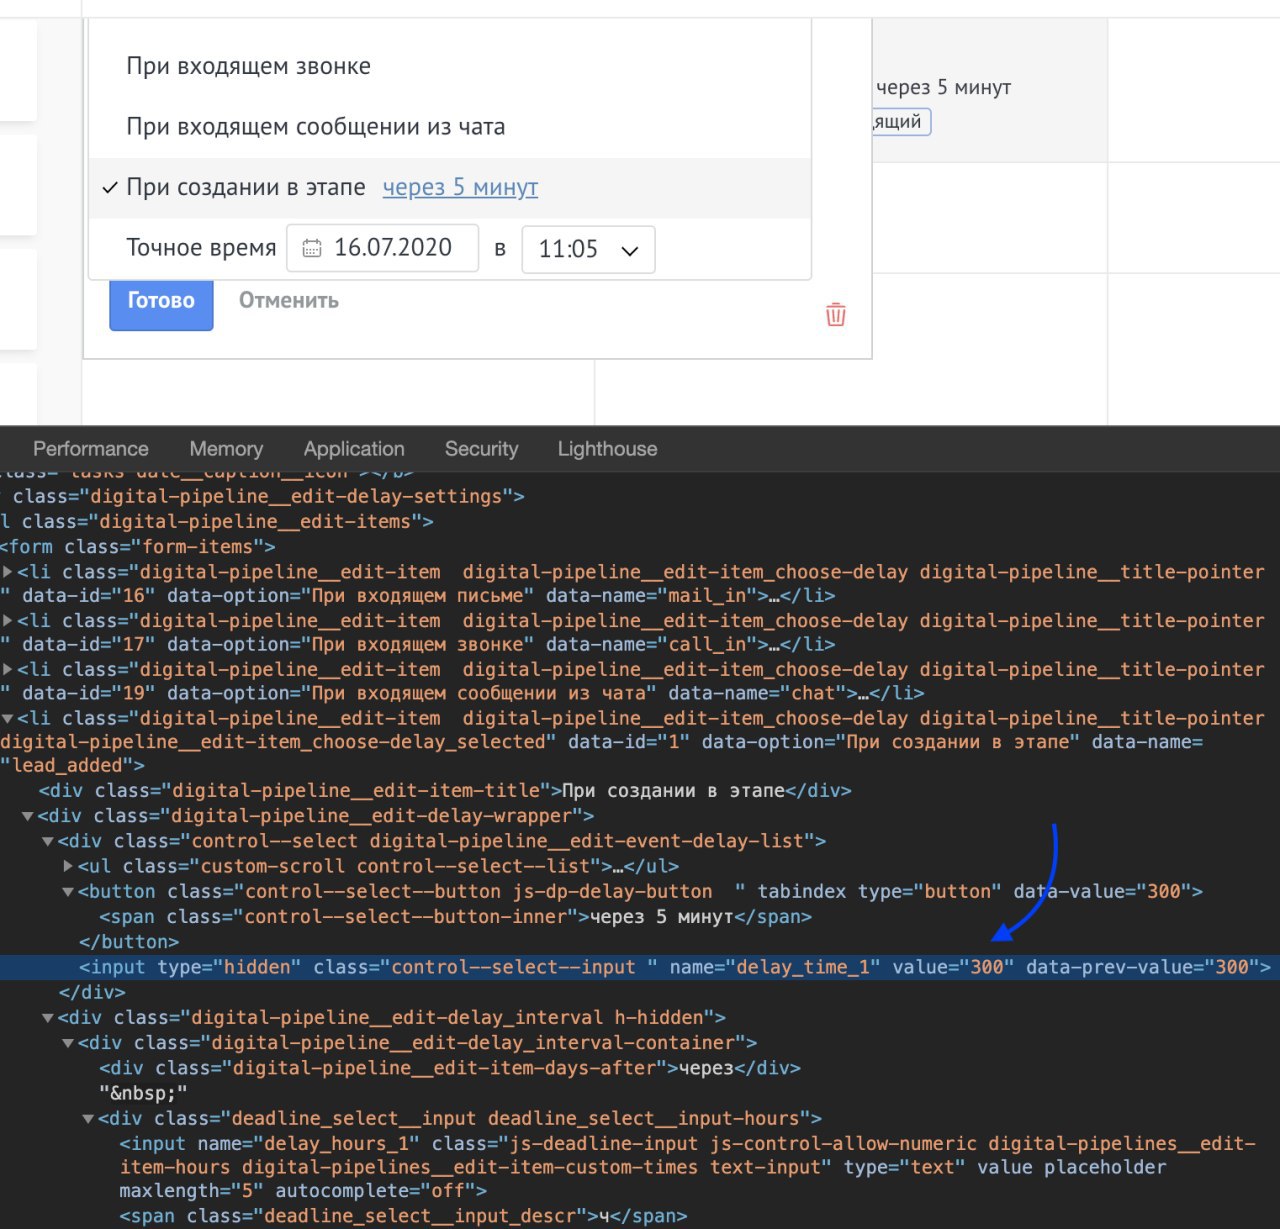Select the edit-item-days-after div line
Image resolution: width=1280 pixels, height=1229 pixels.
tap(450, 1068)
